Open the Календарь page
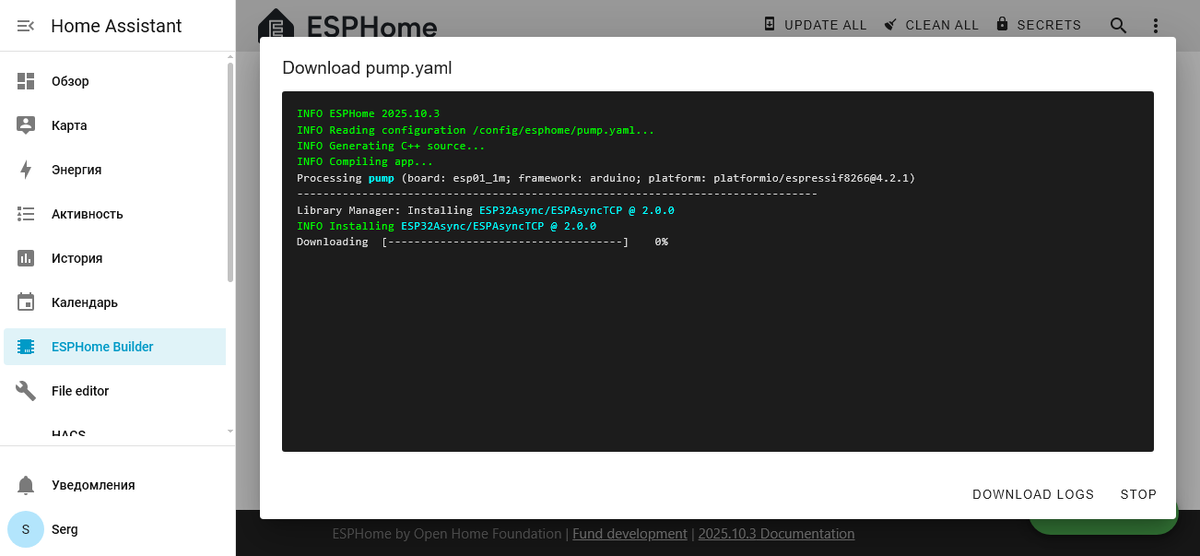Screen dimensions: 1200x556 click(x=115, y=302)
